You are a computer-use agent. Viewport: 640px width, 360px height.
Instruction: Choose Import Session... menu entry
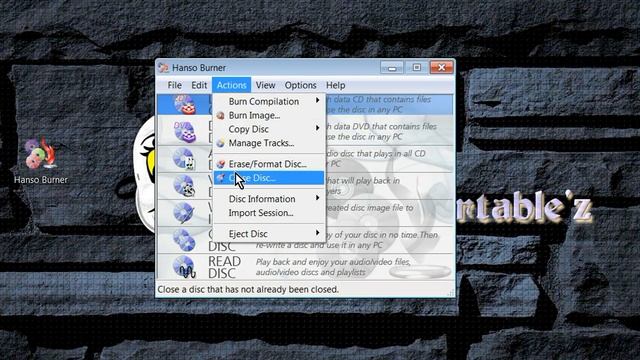pos(269,213)
